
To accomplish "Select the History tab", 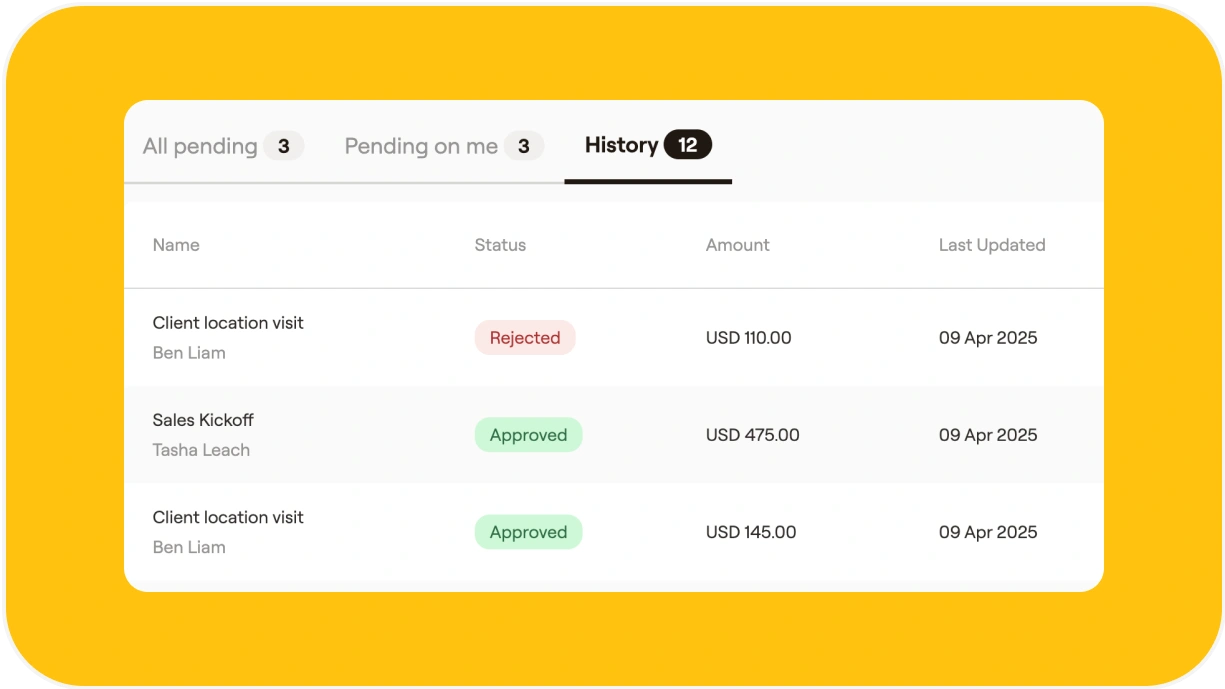I will pos(648,145).
